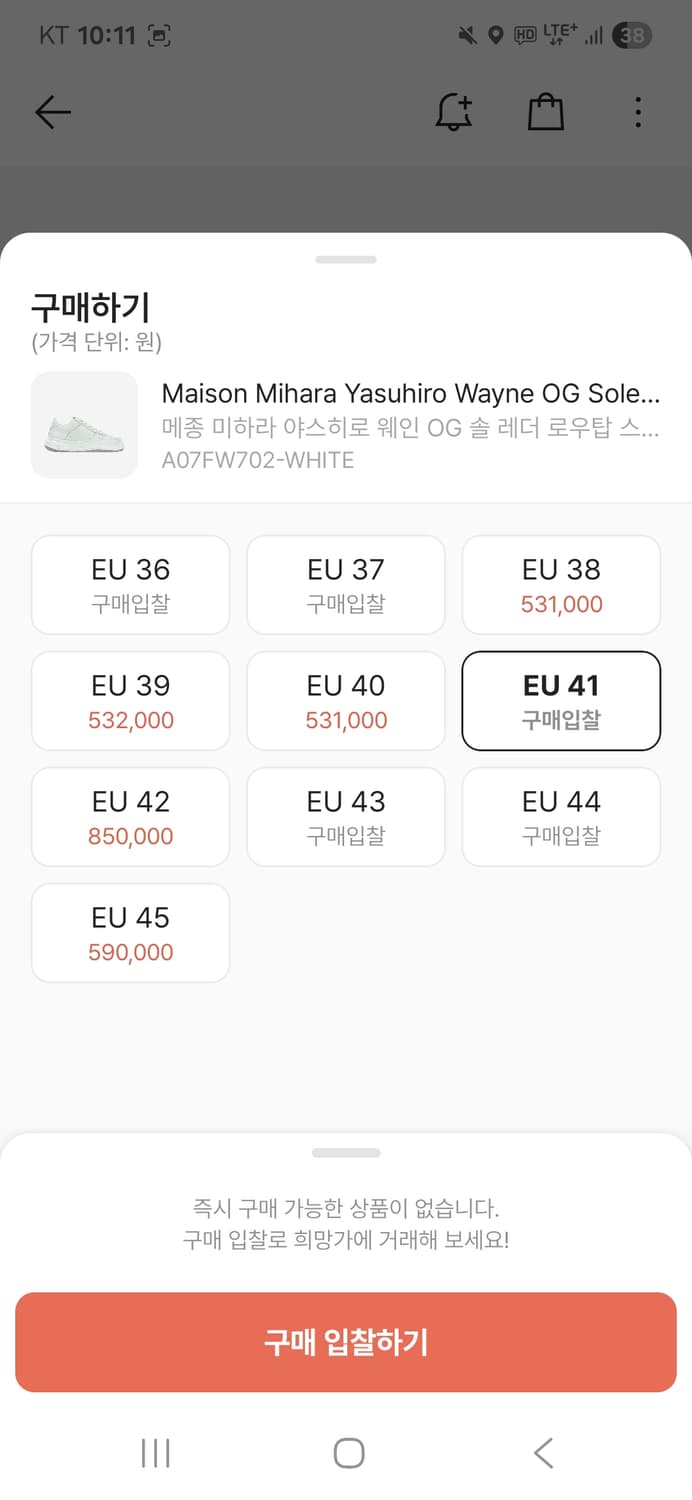Select size EU 42 priced 850,000
Image resolution: width=692 pixels, height=1500 pixels.
pyautogui.click(x=131, y=817)
